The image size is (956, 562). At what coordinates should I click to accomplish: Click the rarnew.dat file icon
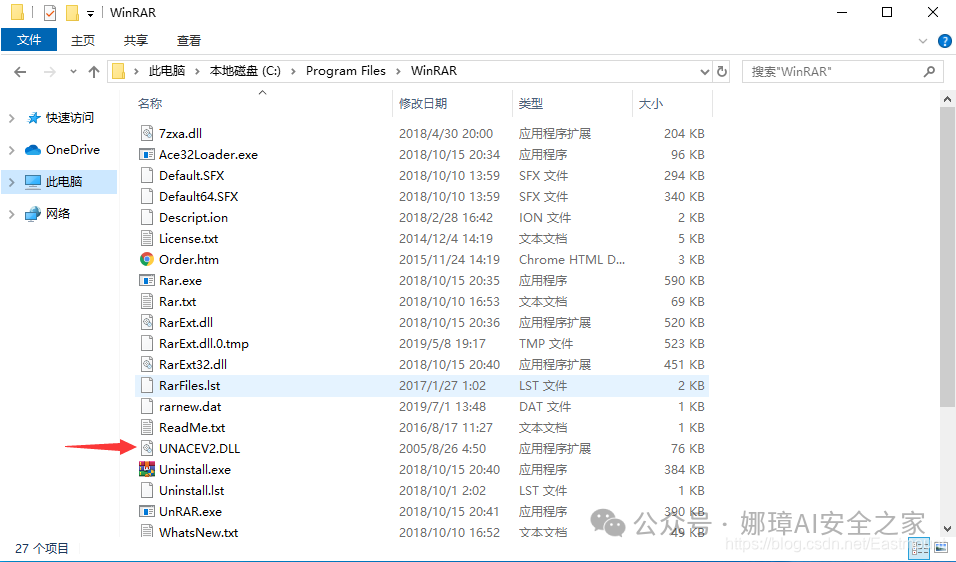pyautogui.click(x=146, y=407)
